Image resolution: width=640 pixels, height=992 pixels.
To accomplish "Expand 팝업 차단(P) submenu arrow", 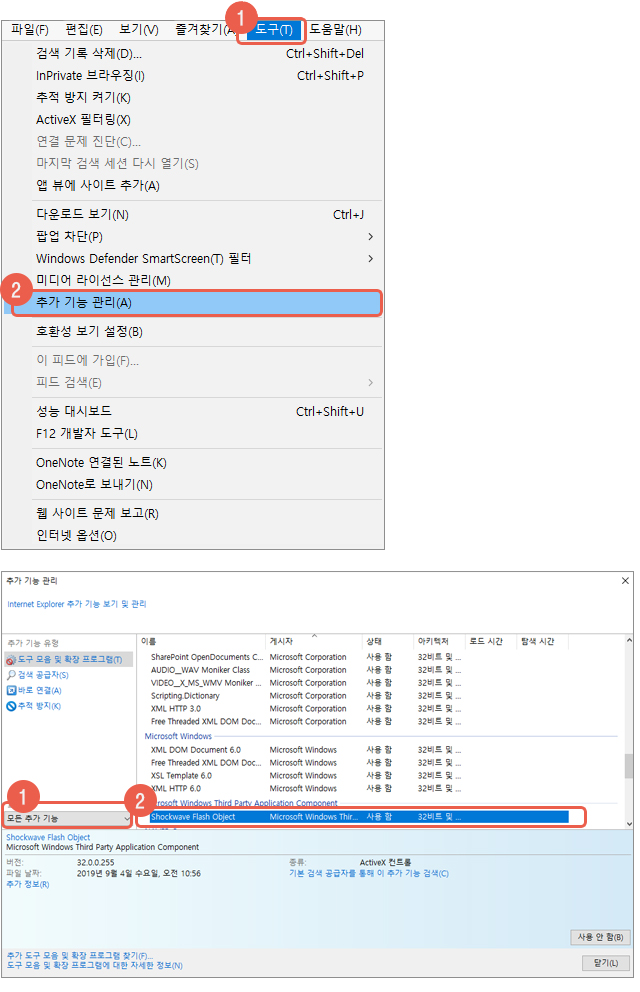I will [371, 237].
